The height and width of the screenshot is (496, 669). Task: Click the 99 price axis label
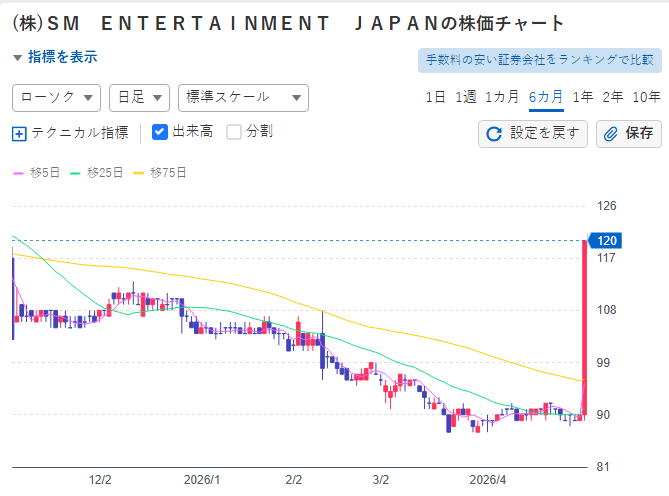tap(603, 363)
